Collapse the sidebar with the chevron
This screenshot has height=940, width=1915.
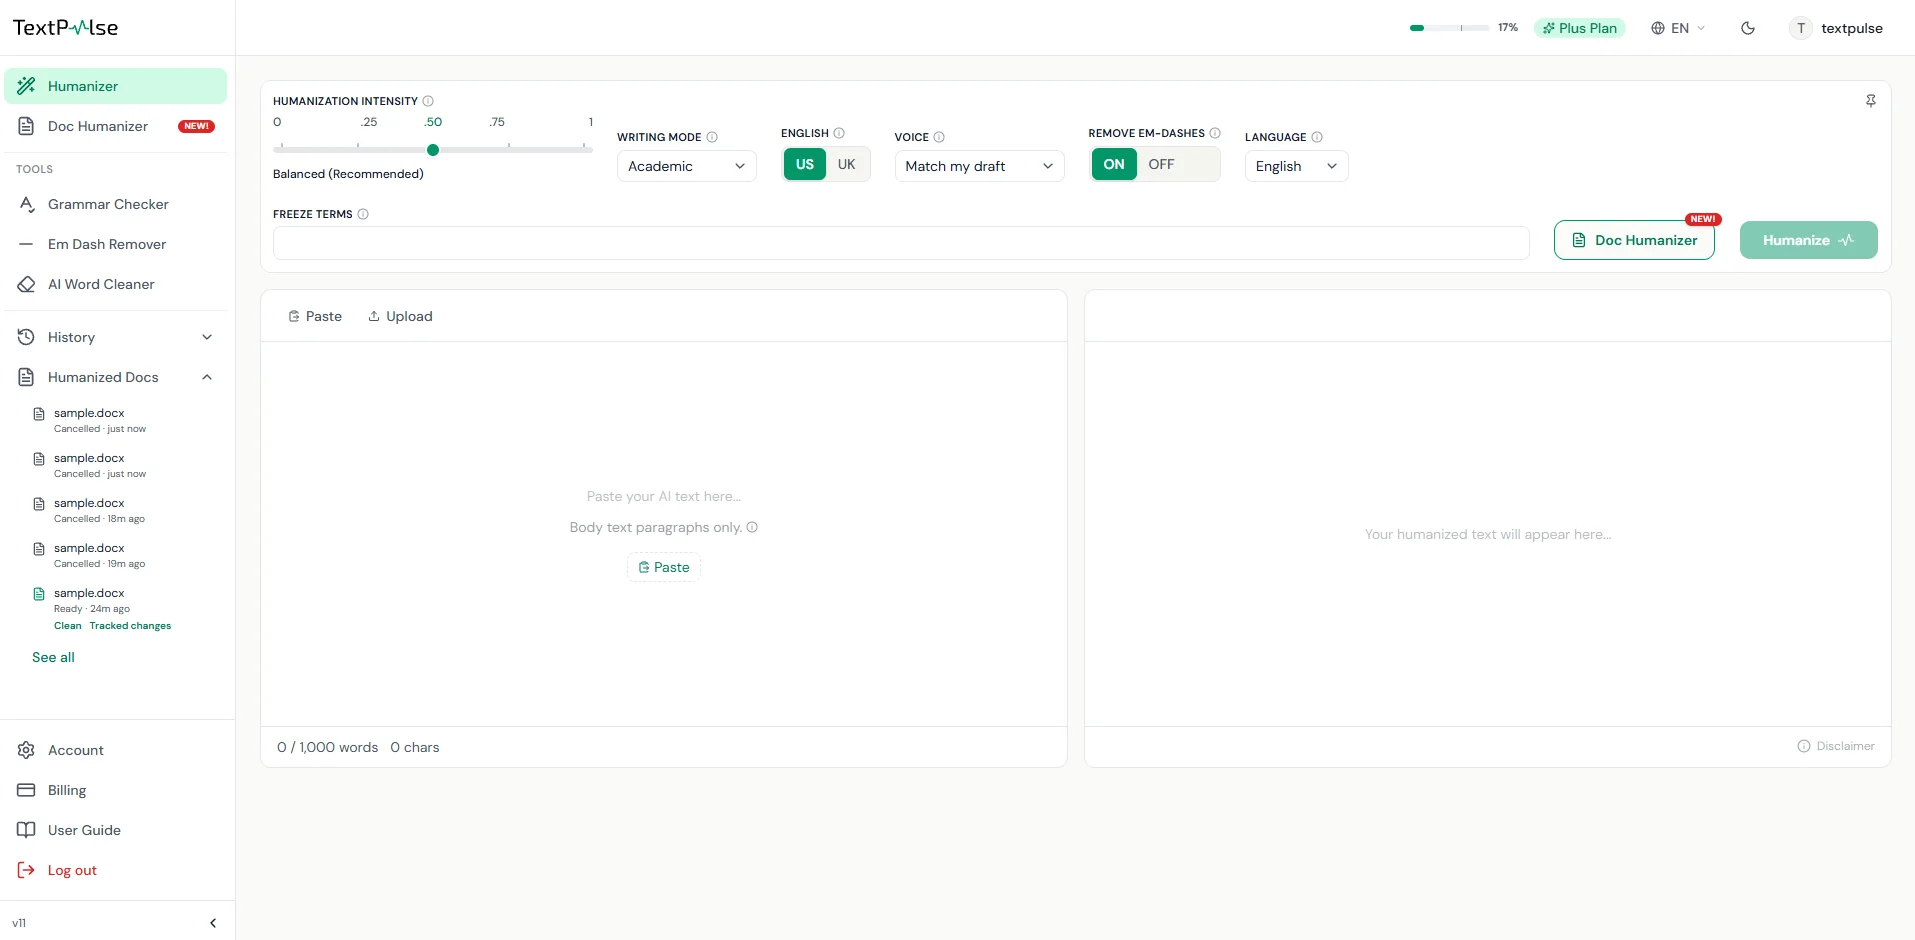point(213,923)
